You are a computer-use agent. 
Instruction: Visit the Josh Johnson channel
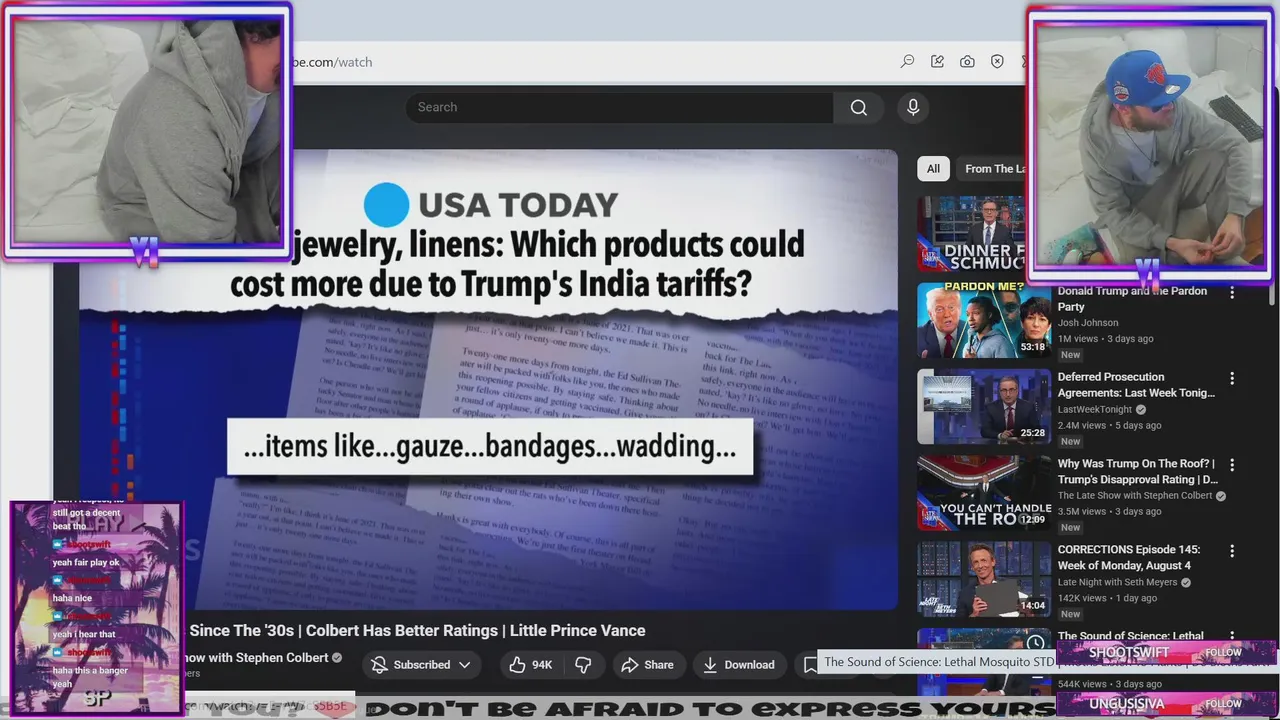(1088, 323)
